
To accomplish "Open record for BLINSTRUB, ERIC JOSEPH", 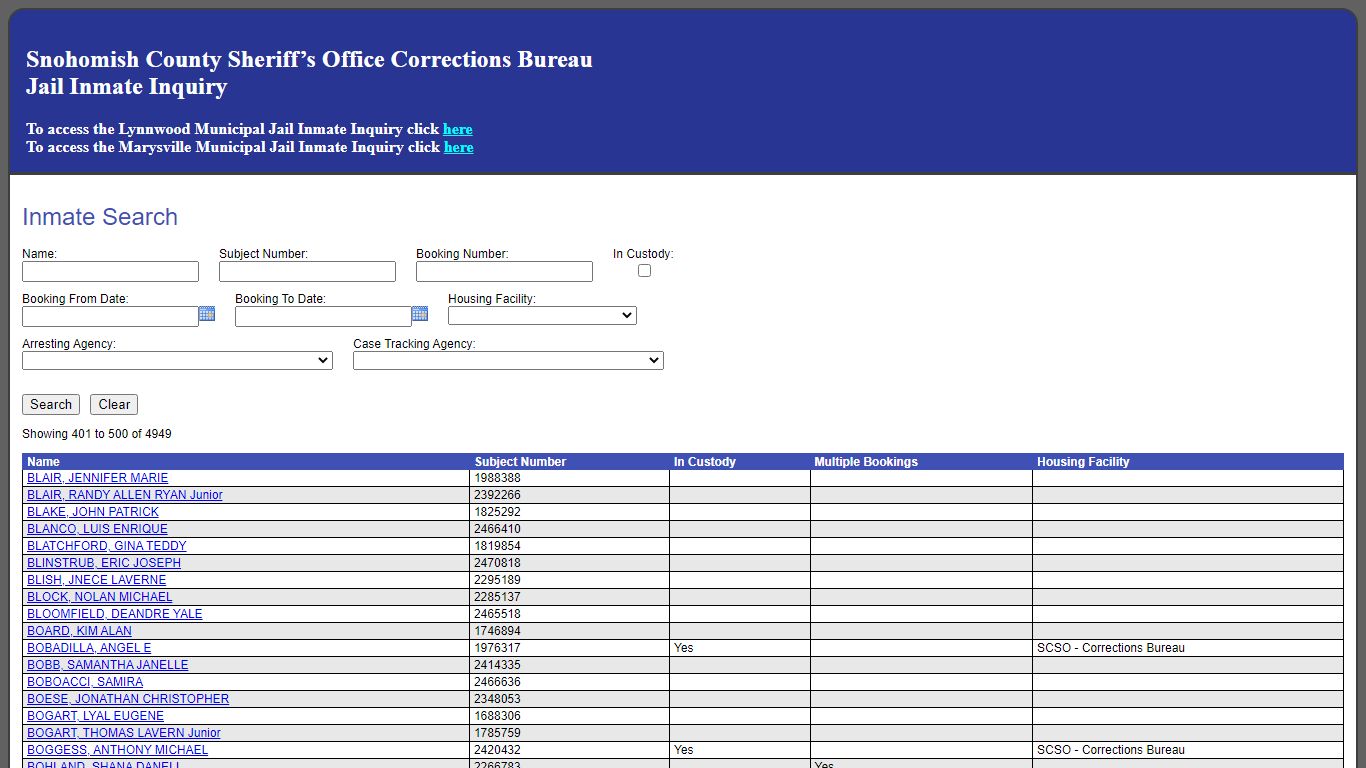I will [104, 563].
